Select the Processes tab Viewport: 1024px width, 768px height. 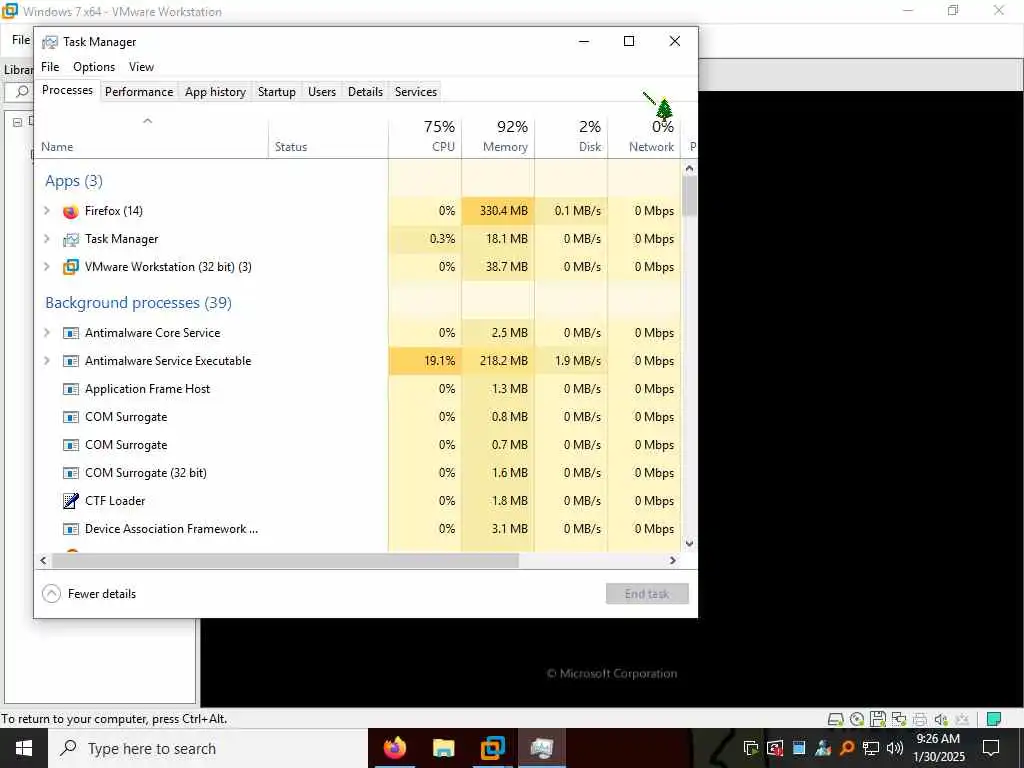click(67, 90)
